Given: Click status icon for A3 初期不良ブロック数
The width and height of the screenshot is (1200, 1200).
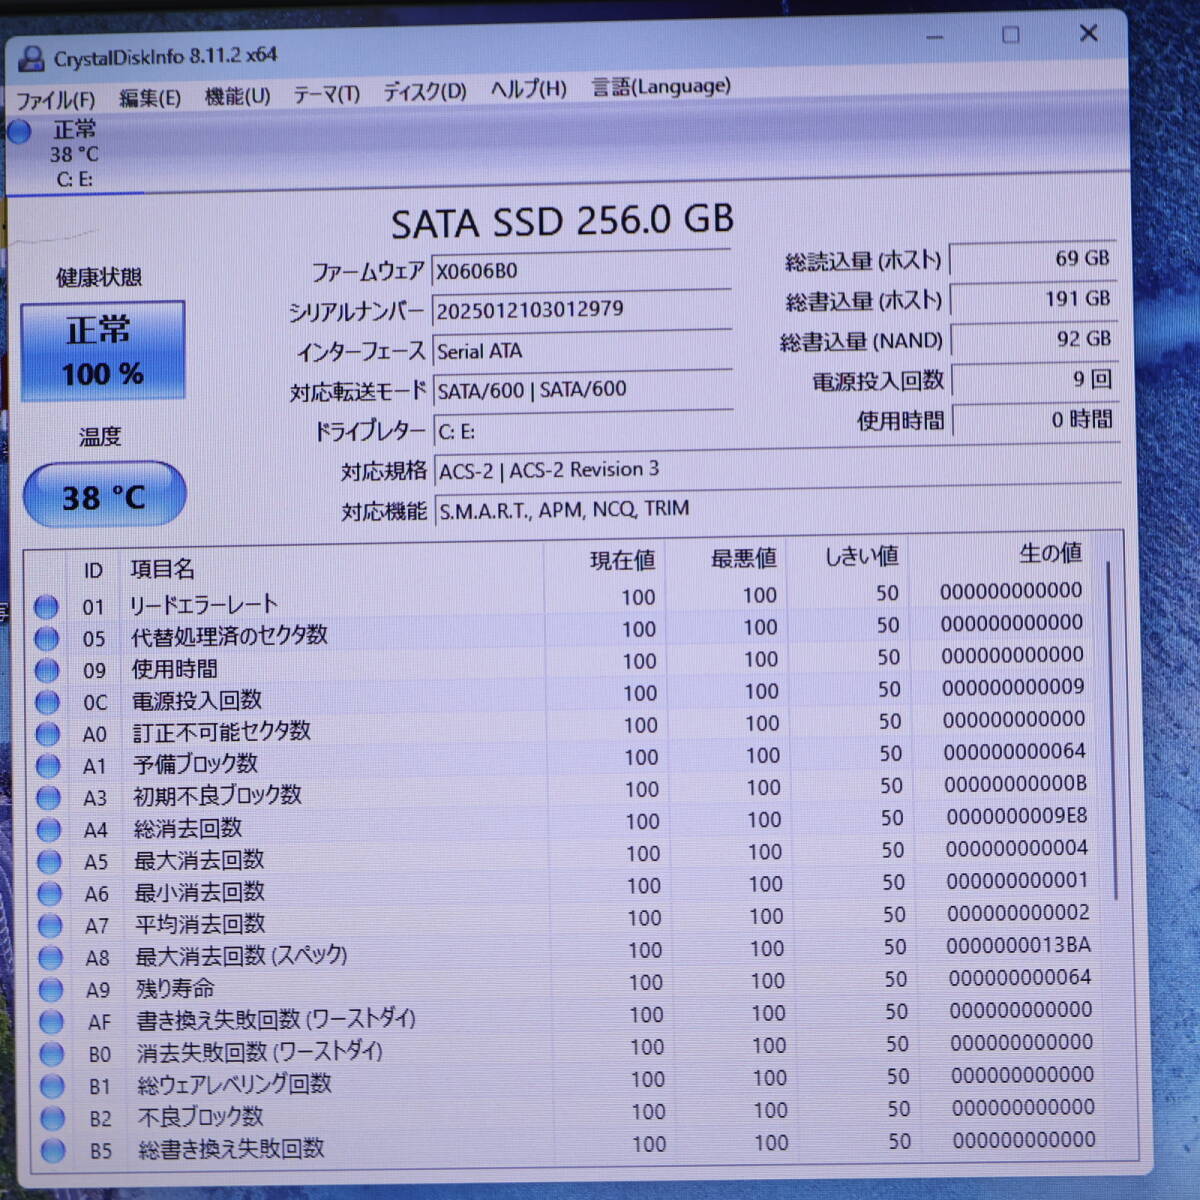Looking at the screenshot, I should coord(48,798).
